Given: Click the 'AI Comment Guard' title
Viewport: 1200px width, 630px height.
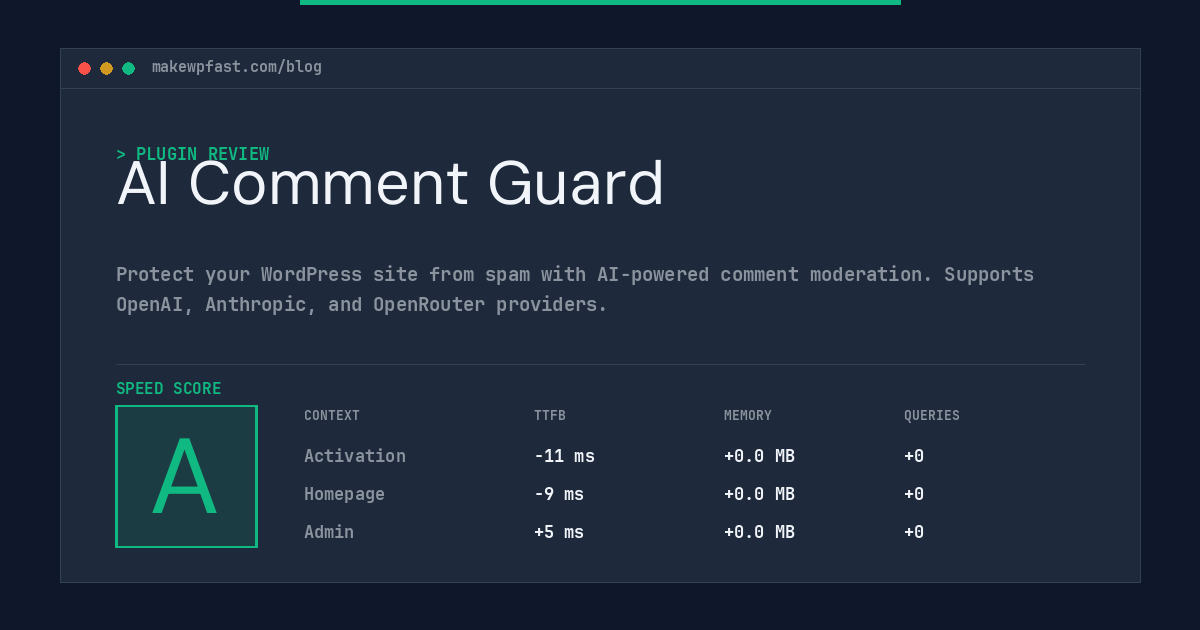Looking at the screenshot, I should tap(390, 184).
